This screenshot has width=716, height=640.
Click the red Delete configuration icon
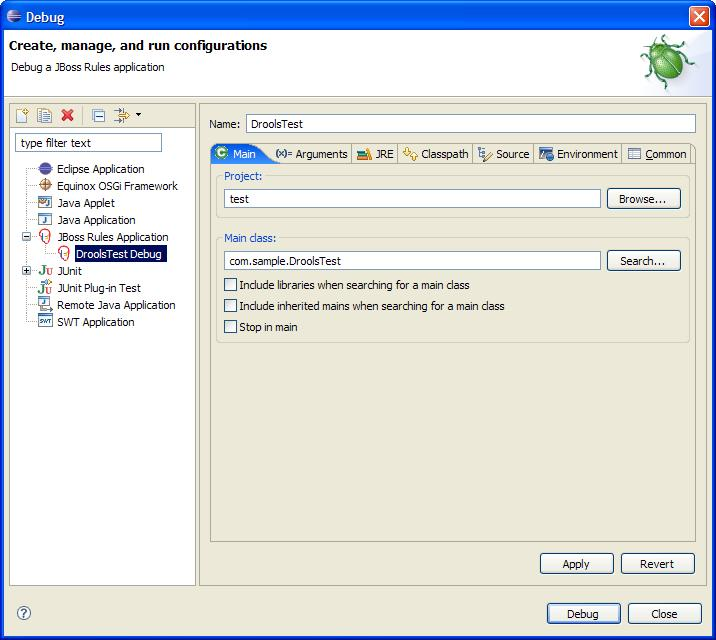(68, 116)
